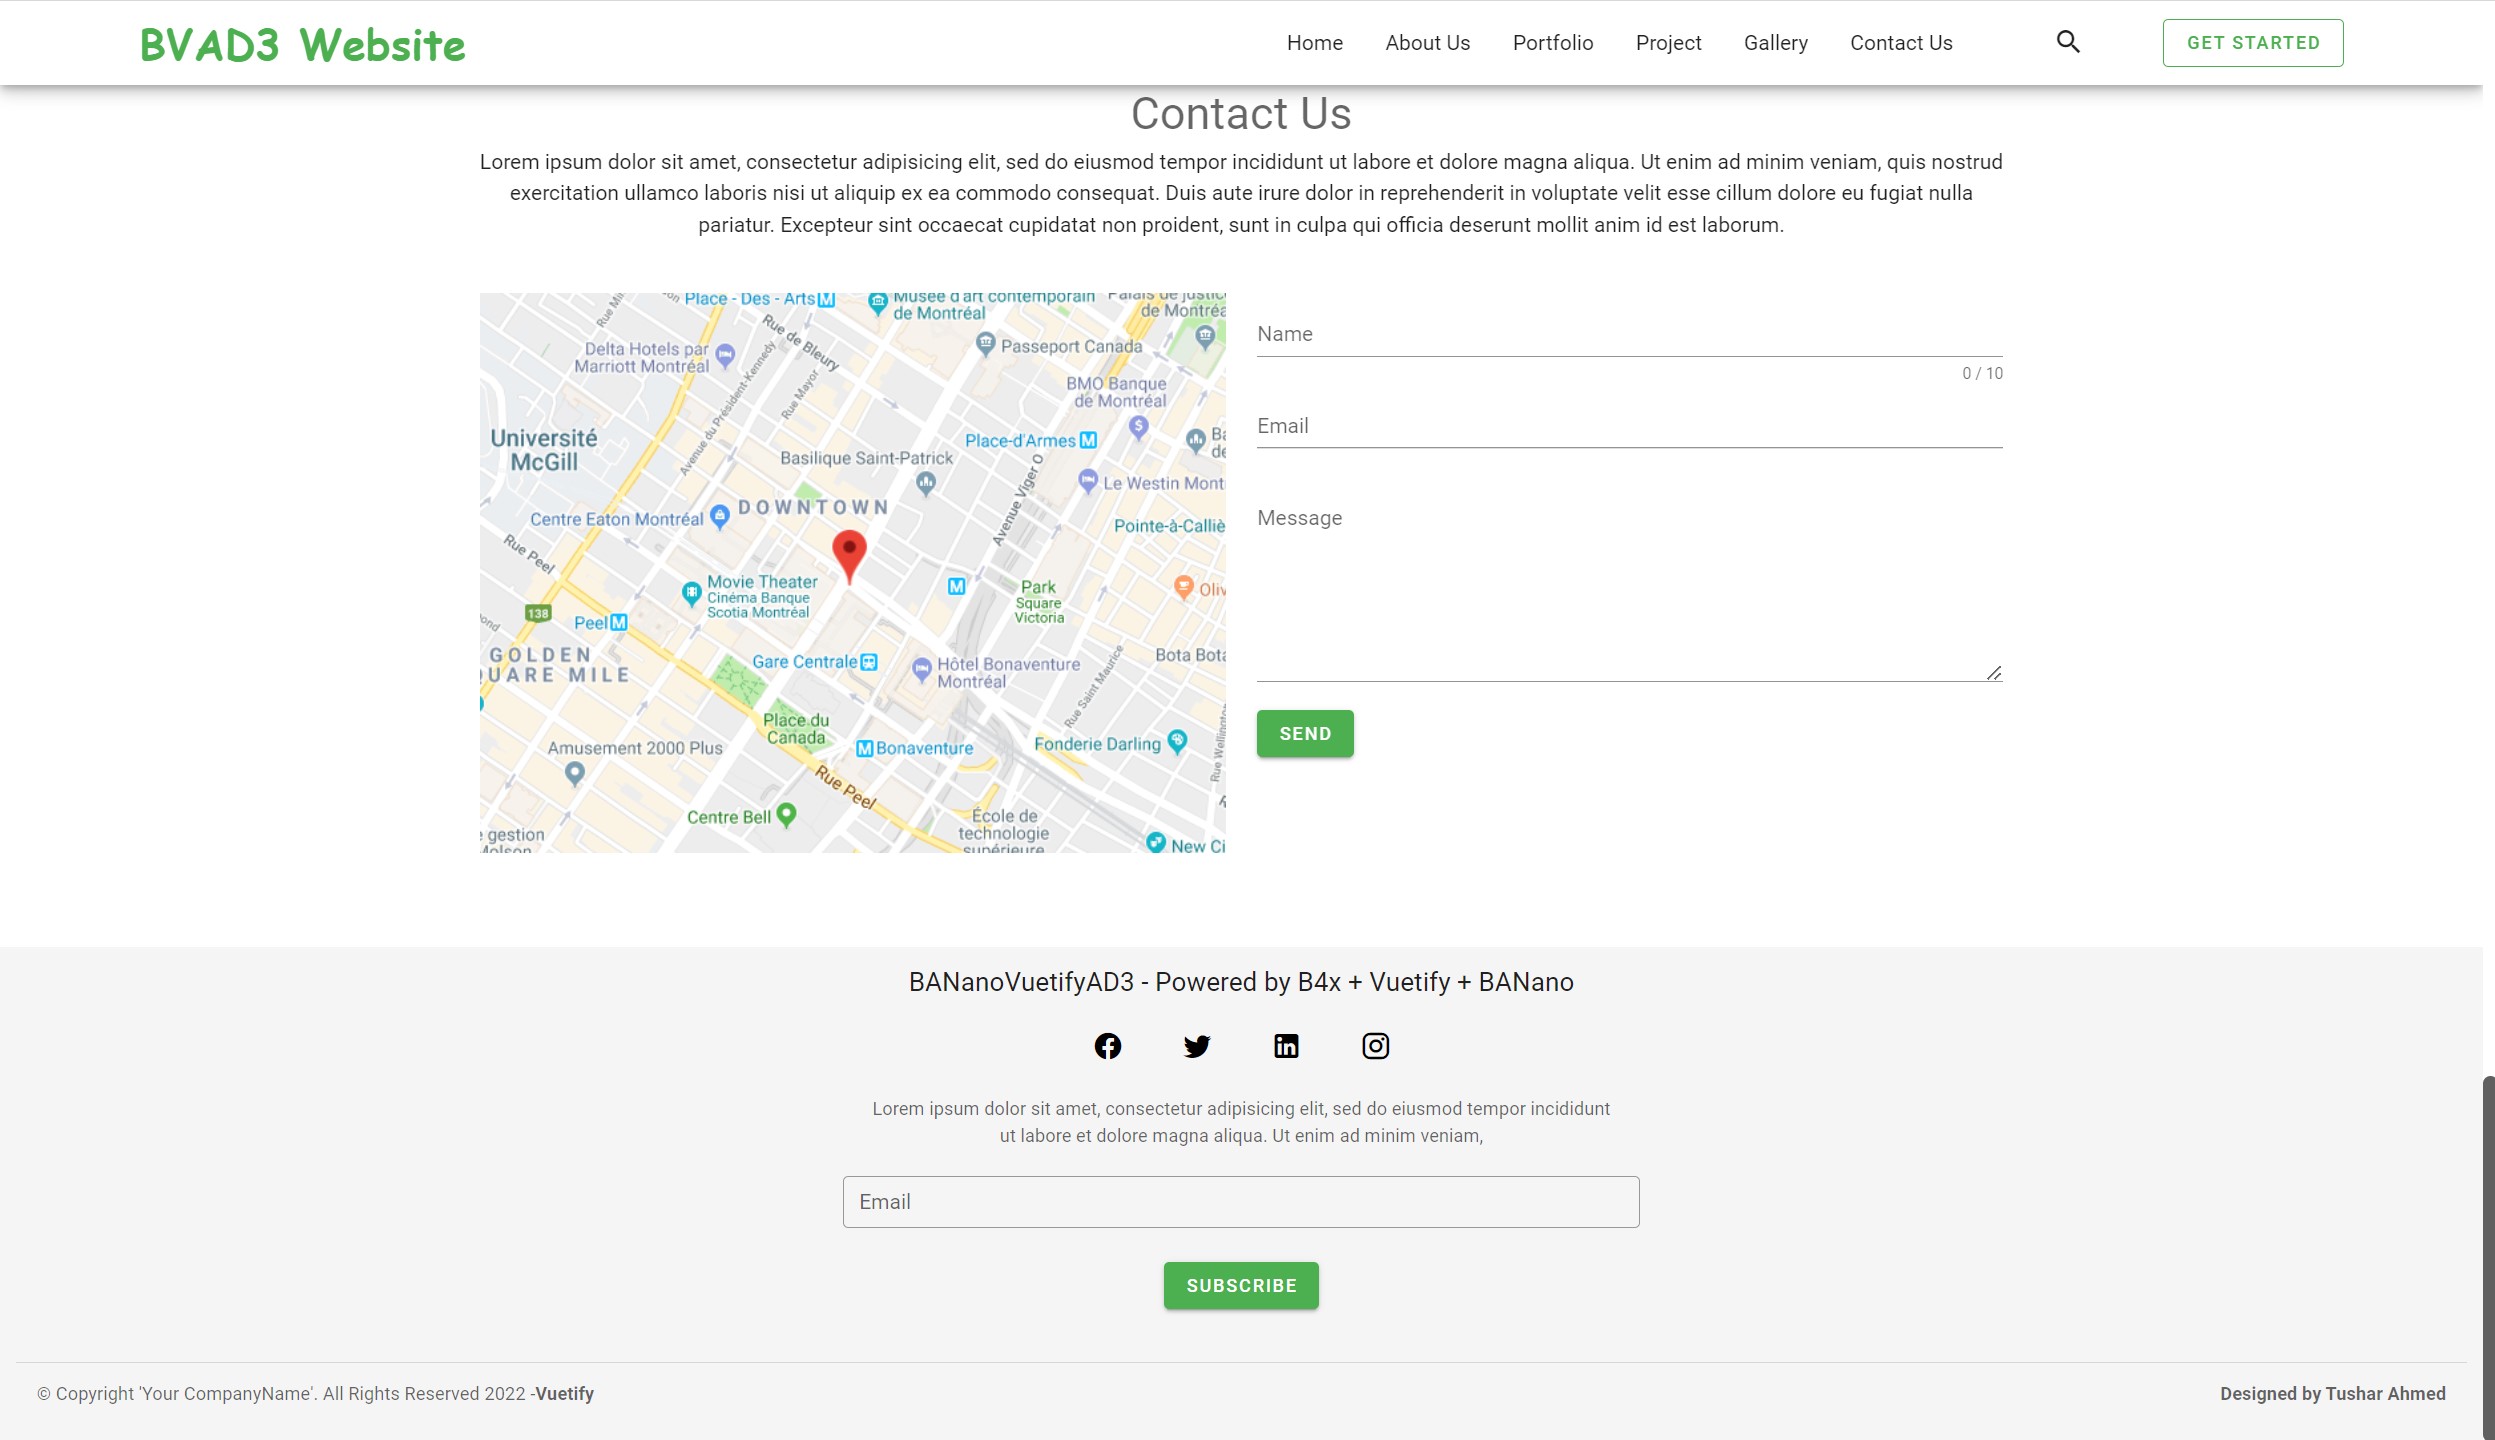Screen dimensions: 2495x1440
Task: Go to the Home menu item
Action: (x=1314, y=43)
